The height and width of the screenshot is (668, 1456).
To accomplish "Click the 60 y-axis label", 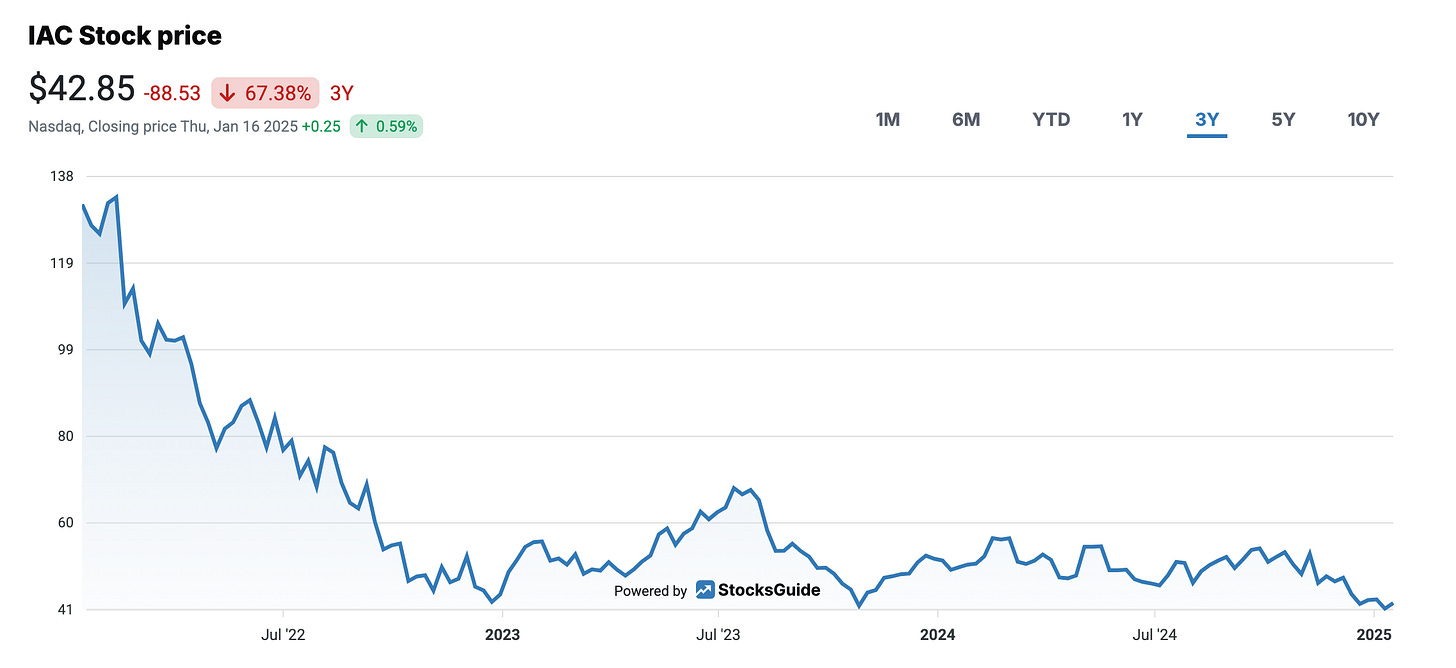I will [x=65, y=523].
